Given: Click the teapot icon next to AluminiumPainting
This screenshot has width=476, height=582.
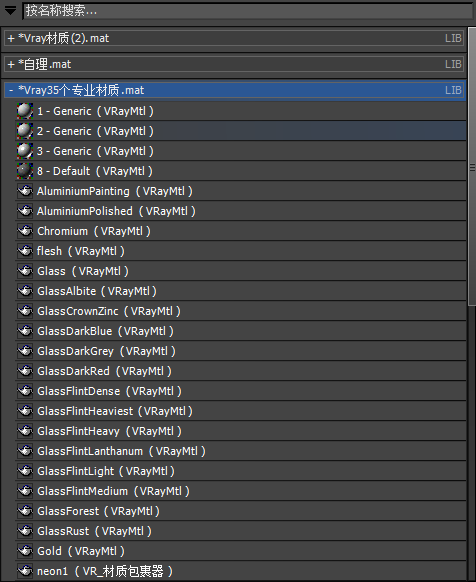Looking at the screenshot, I should point(25,191).
